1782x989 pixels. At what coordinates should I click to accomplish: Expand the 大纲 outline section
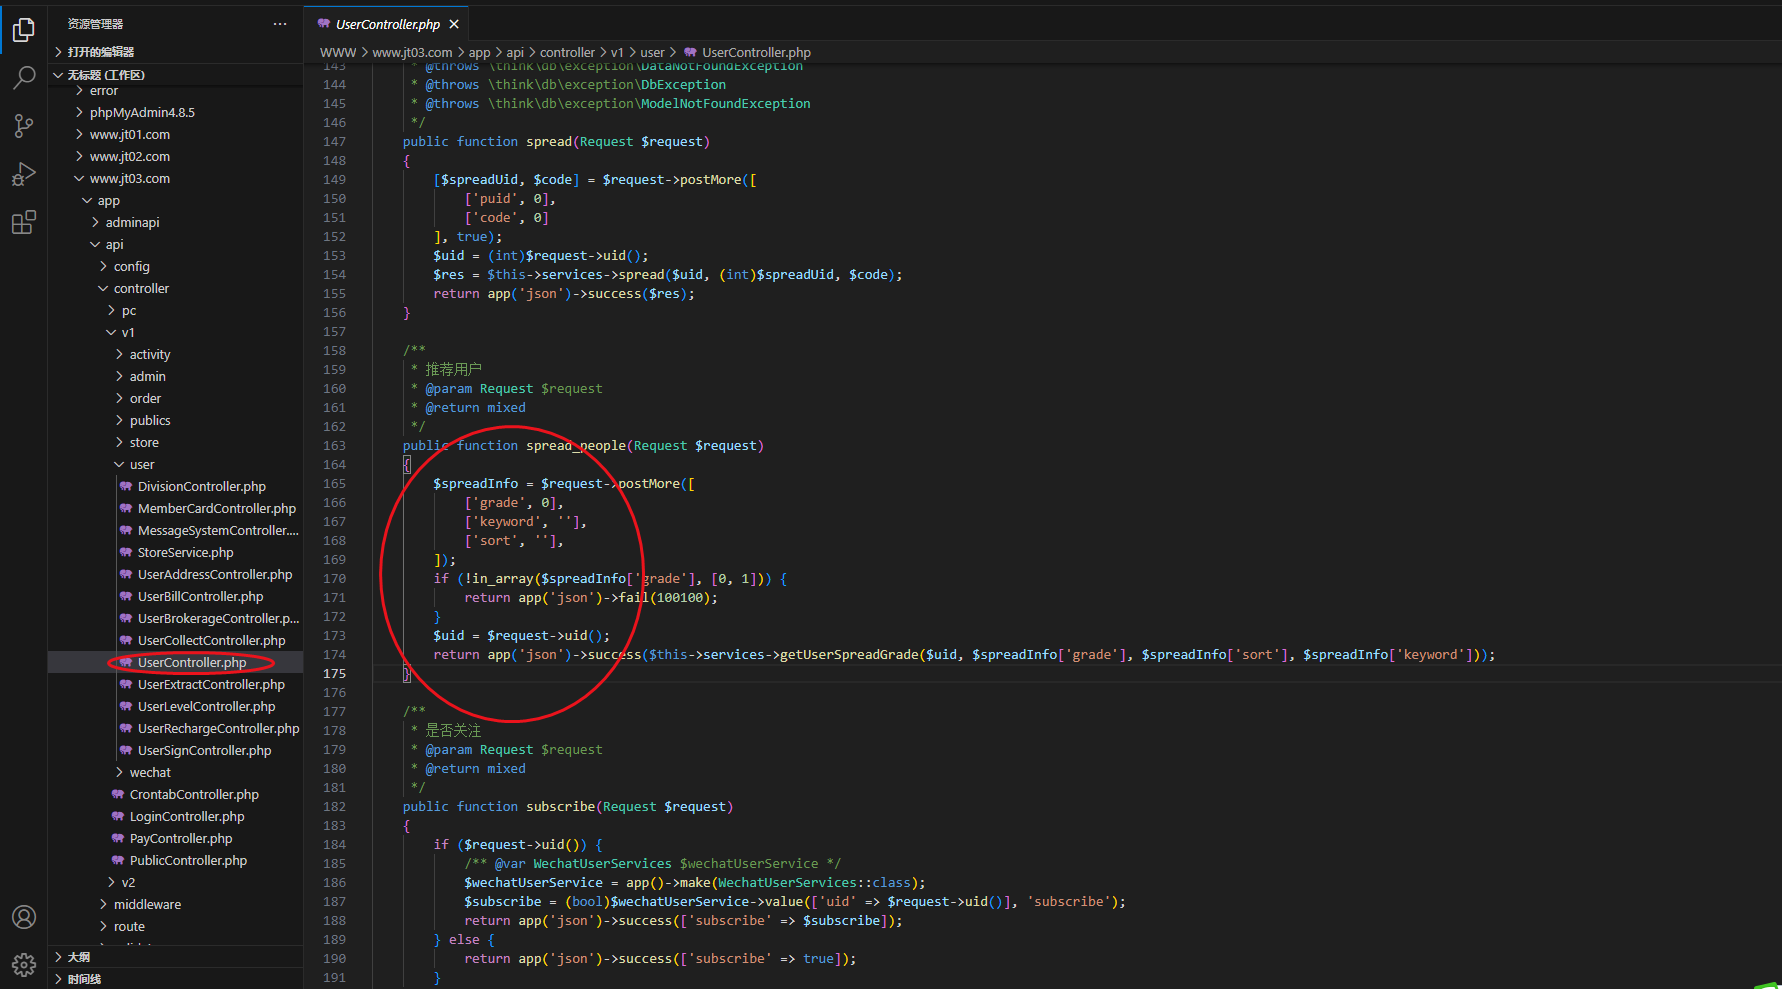[175, 957]
